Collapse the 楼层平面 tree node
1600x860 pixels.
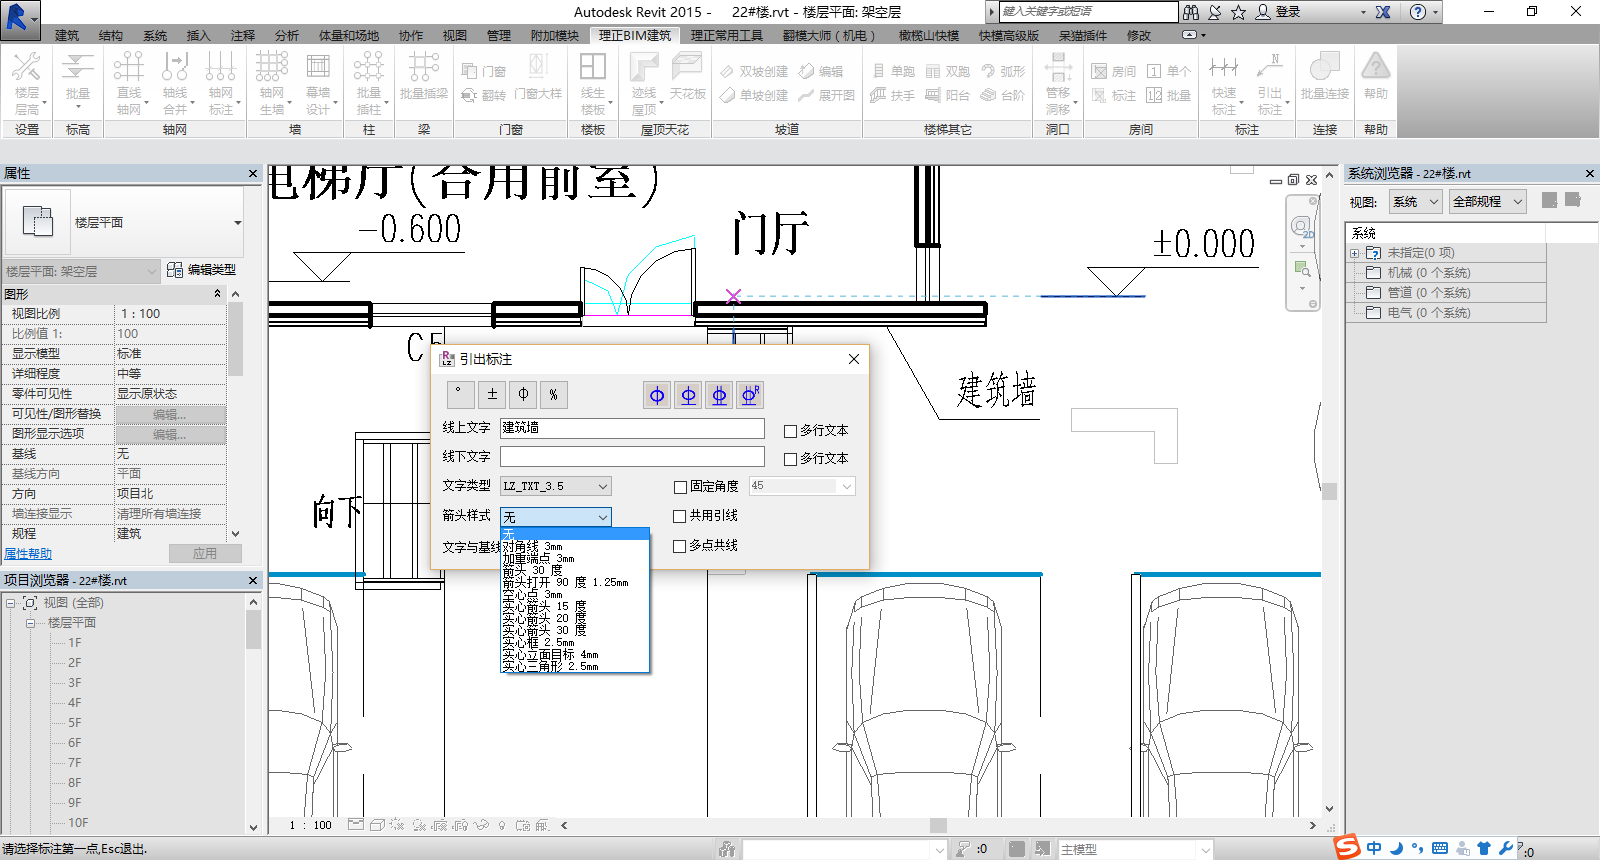point(30,623)
